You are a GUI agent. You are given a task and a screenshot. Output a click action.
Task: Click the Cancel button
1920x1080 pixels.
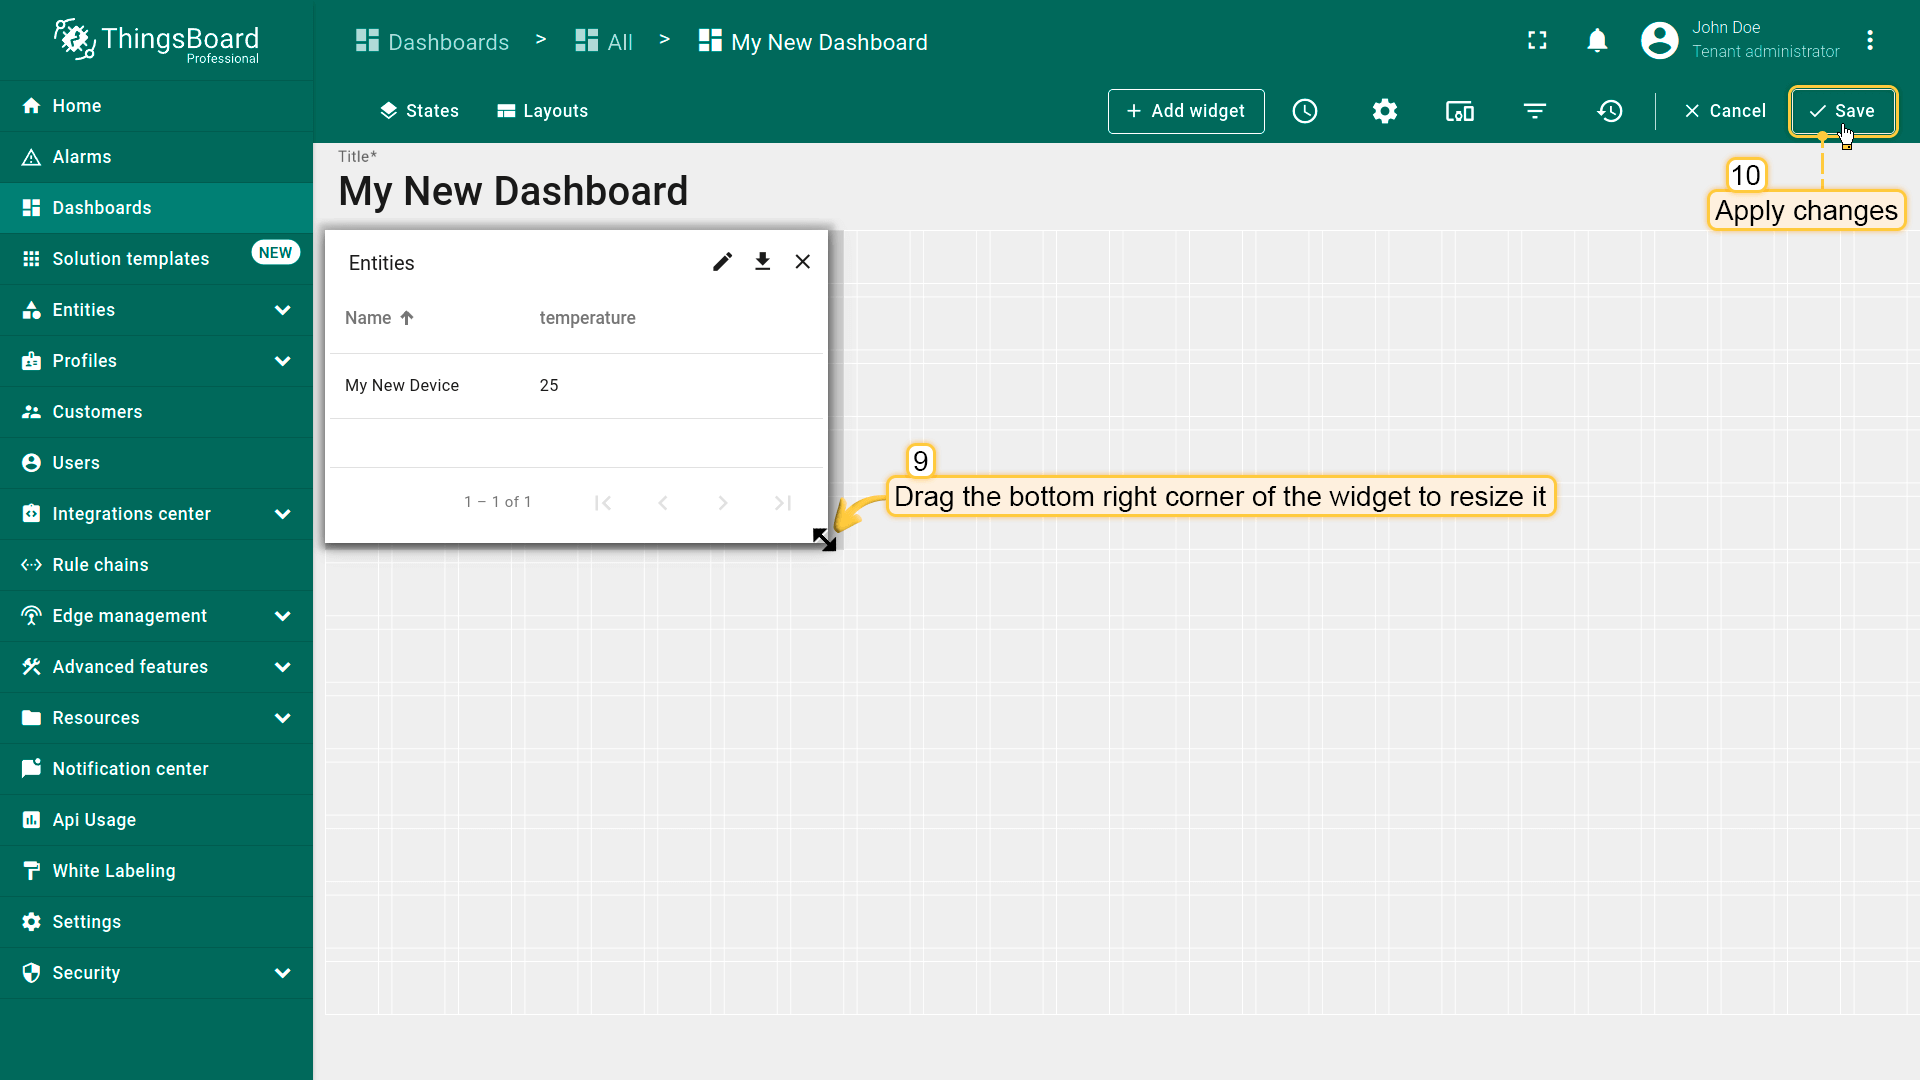tap(1725, 111)
